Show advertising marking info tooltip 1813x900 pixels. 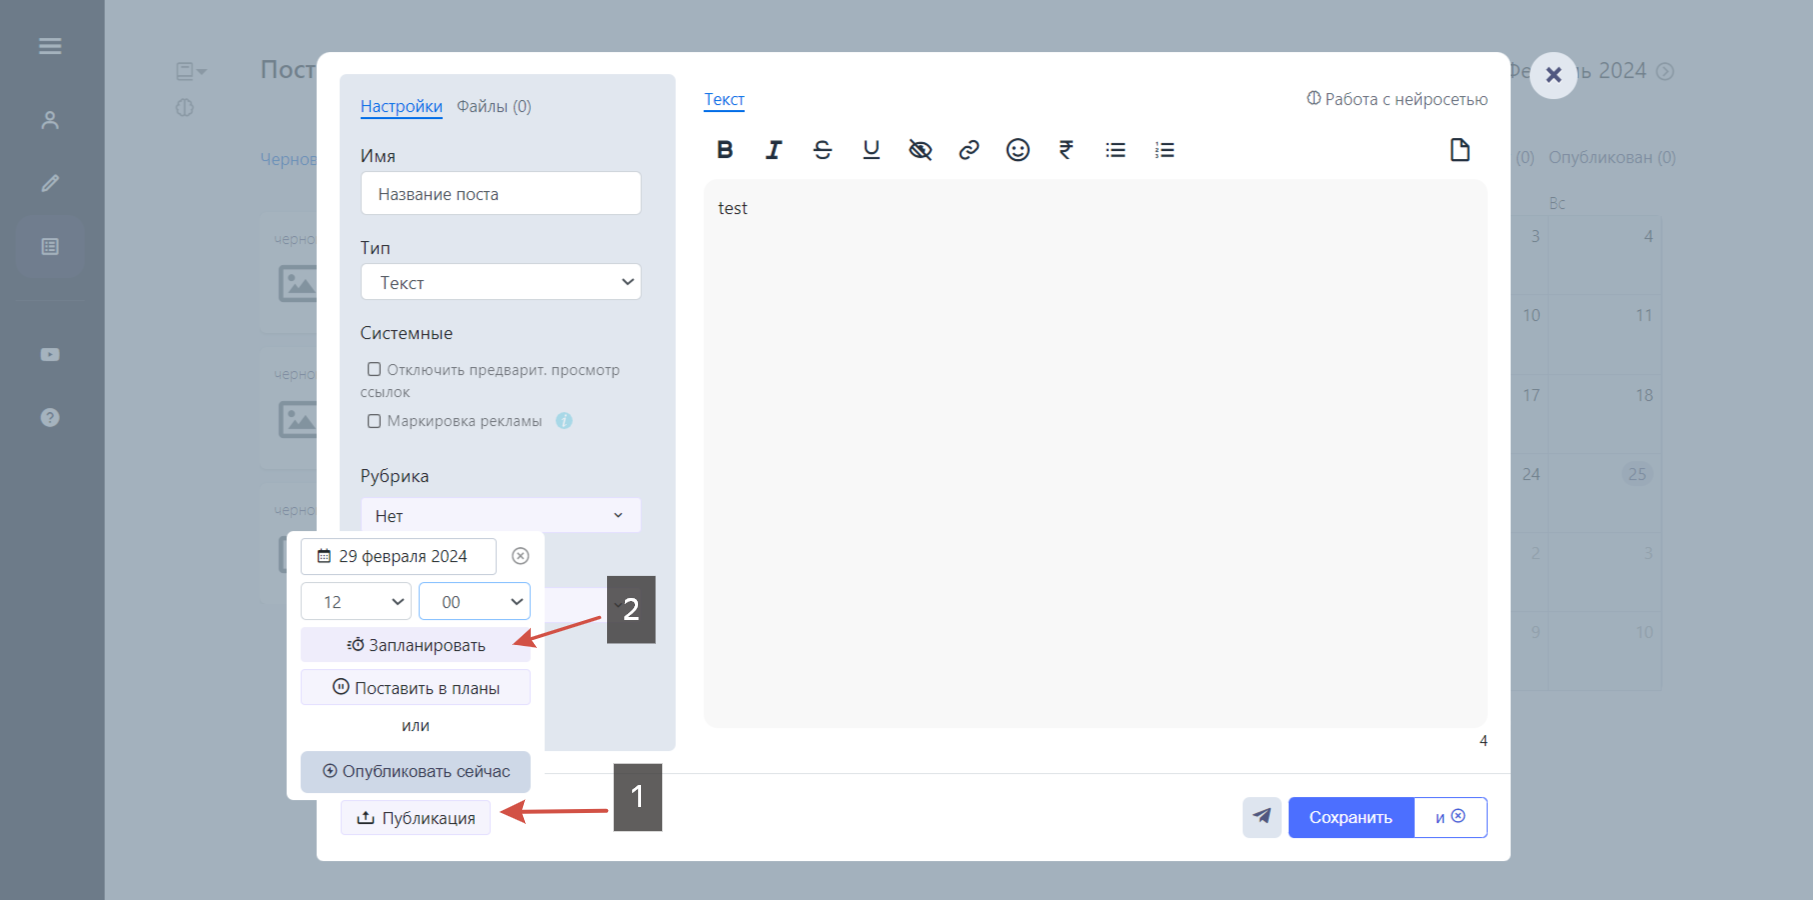point(564,421)
